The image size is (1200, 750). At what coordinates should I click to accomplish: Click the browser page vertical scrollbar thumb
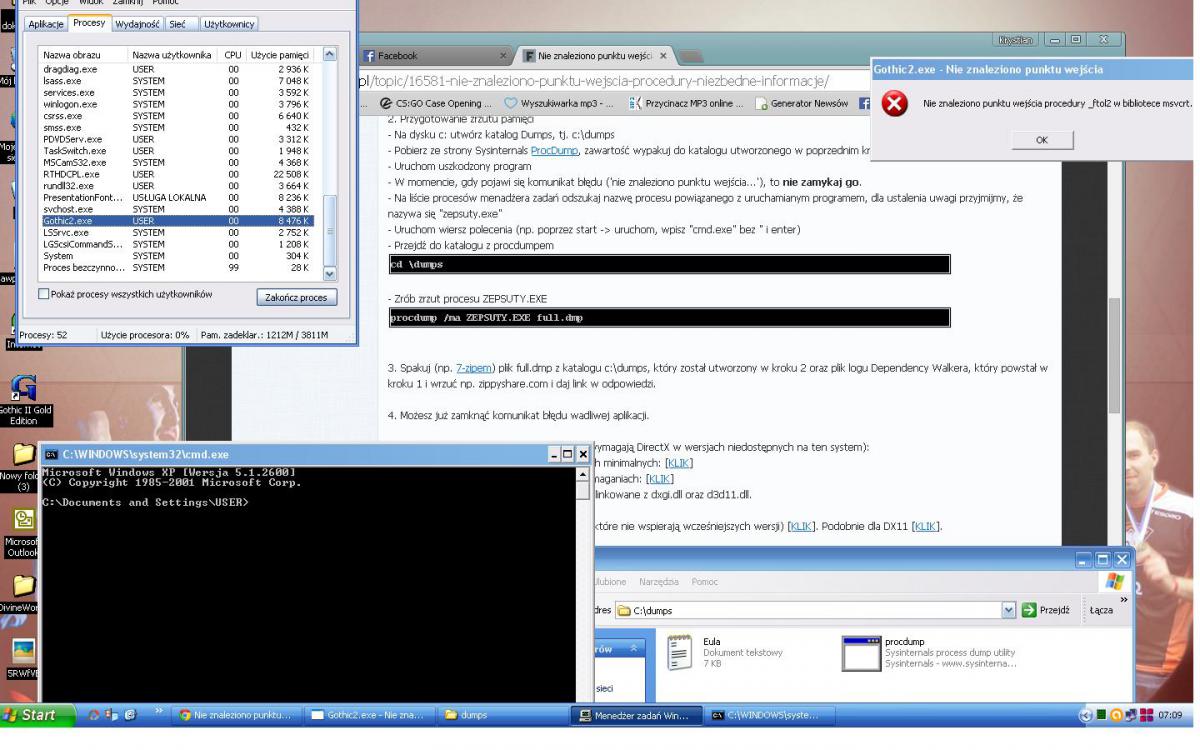(1114, 355)
